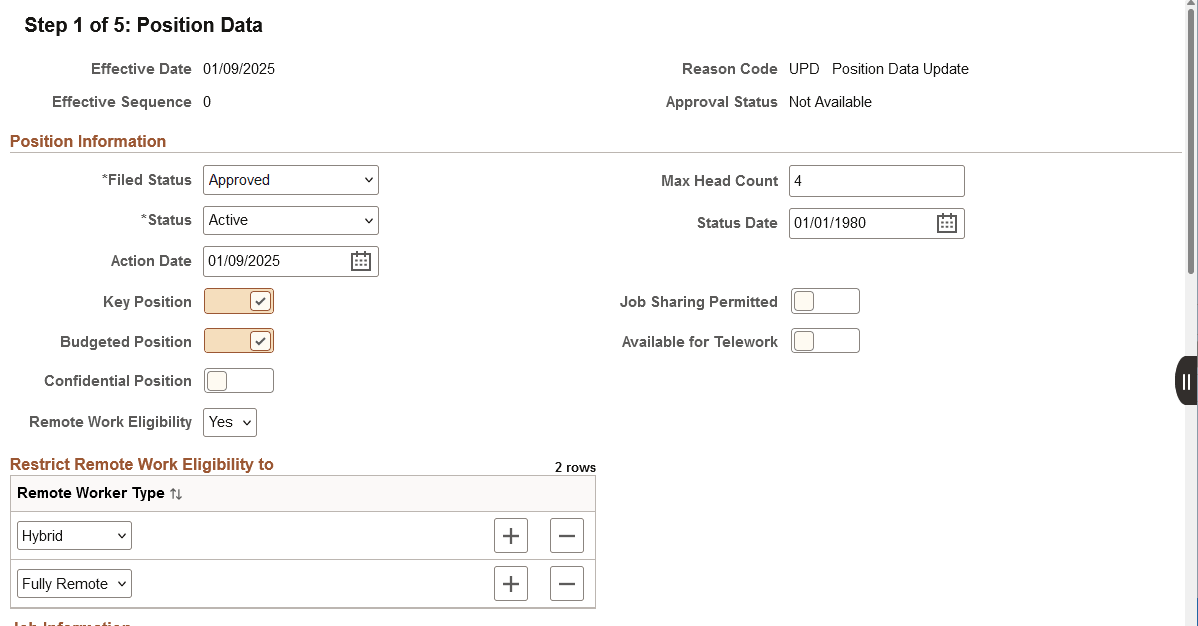Remove the Fully Remote row
This screenshot has width=1198, height=626.
click(x=566, y=583)
